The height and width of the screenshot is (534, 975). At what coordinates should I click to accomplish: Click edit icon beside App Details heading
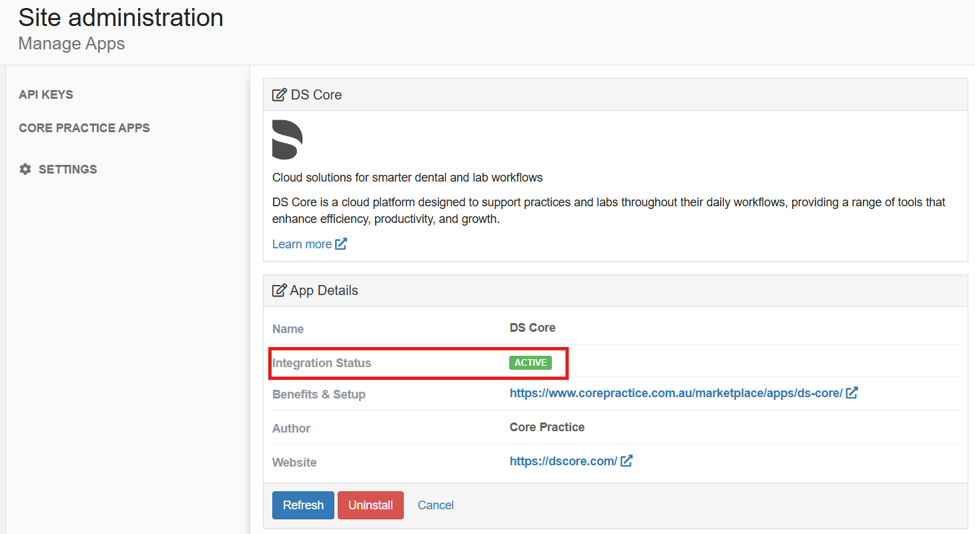point(279,290)
